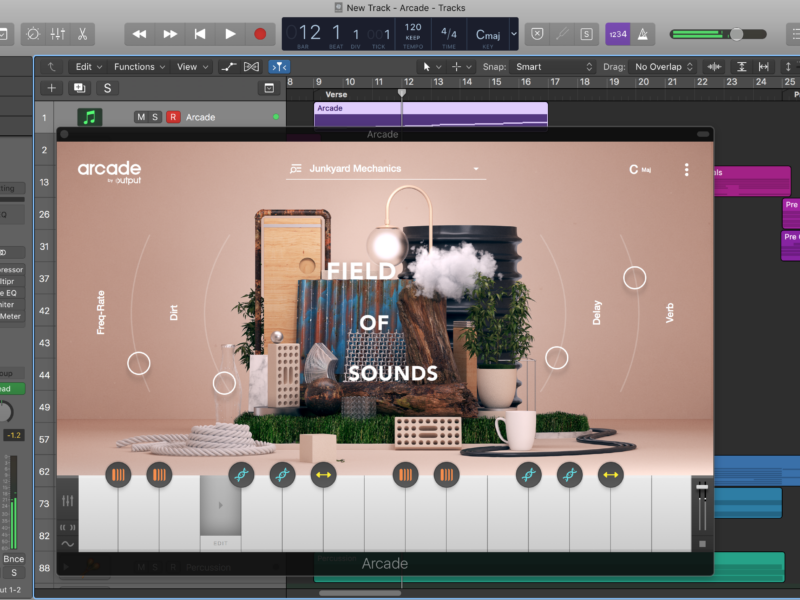The width and height of the screenshot is (800, 600).
Task: Click the add track plus button
Action: [52, 88]
